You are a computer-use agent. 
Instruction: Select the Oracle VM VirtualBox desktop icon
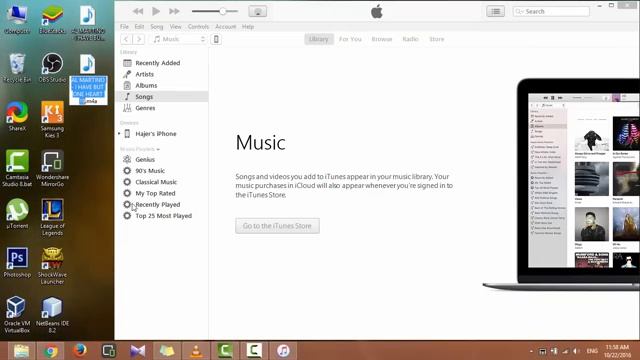[x=17, y=315]
